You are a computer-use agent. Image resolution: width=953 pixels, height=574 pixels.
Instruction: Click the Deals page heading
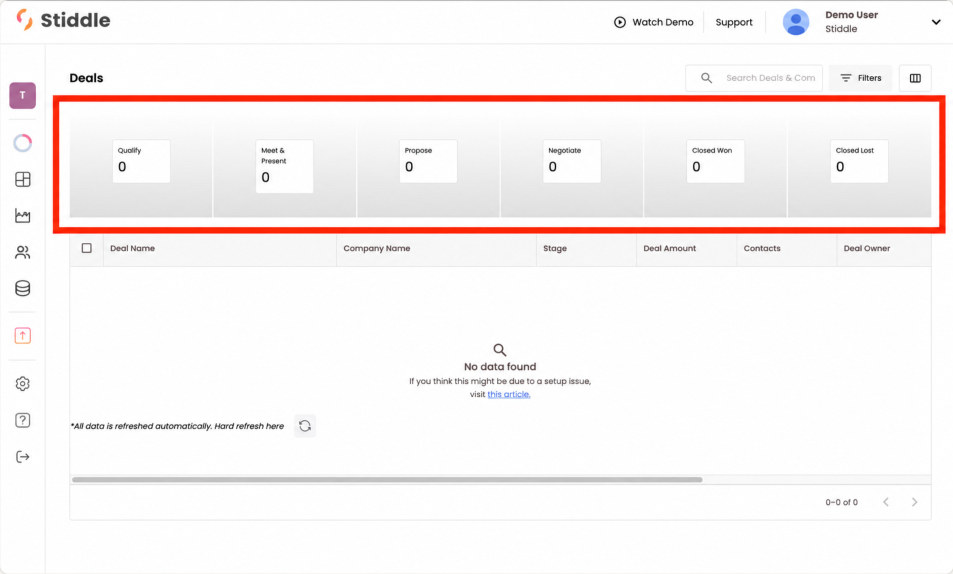[86, 78]
